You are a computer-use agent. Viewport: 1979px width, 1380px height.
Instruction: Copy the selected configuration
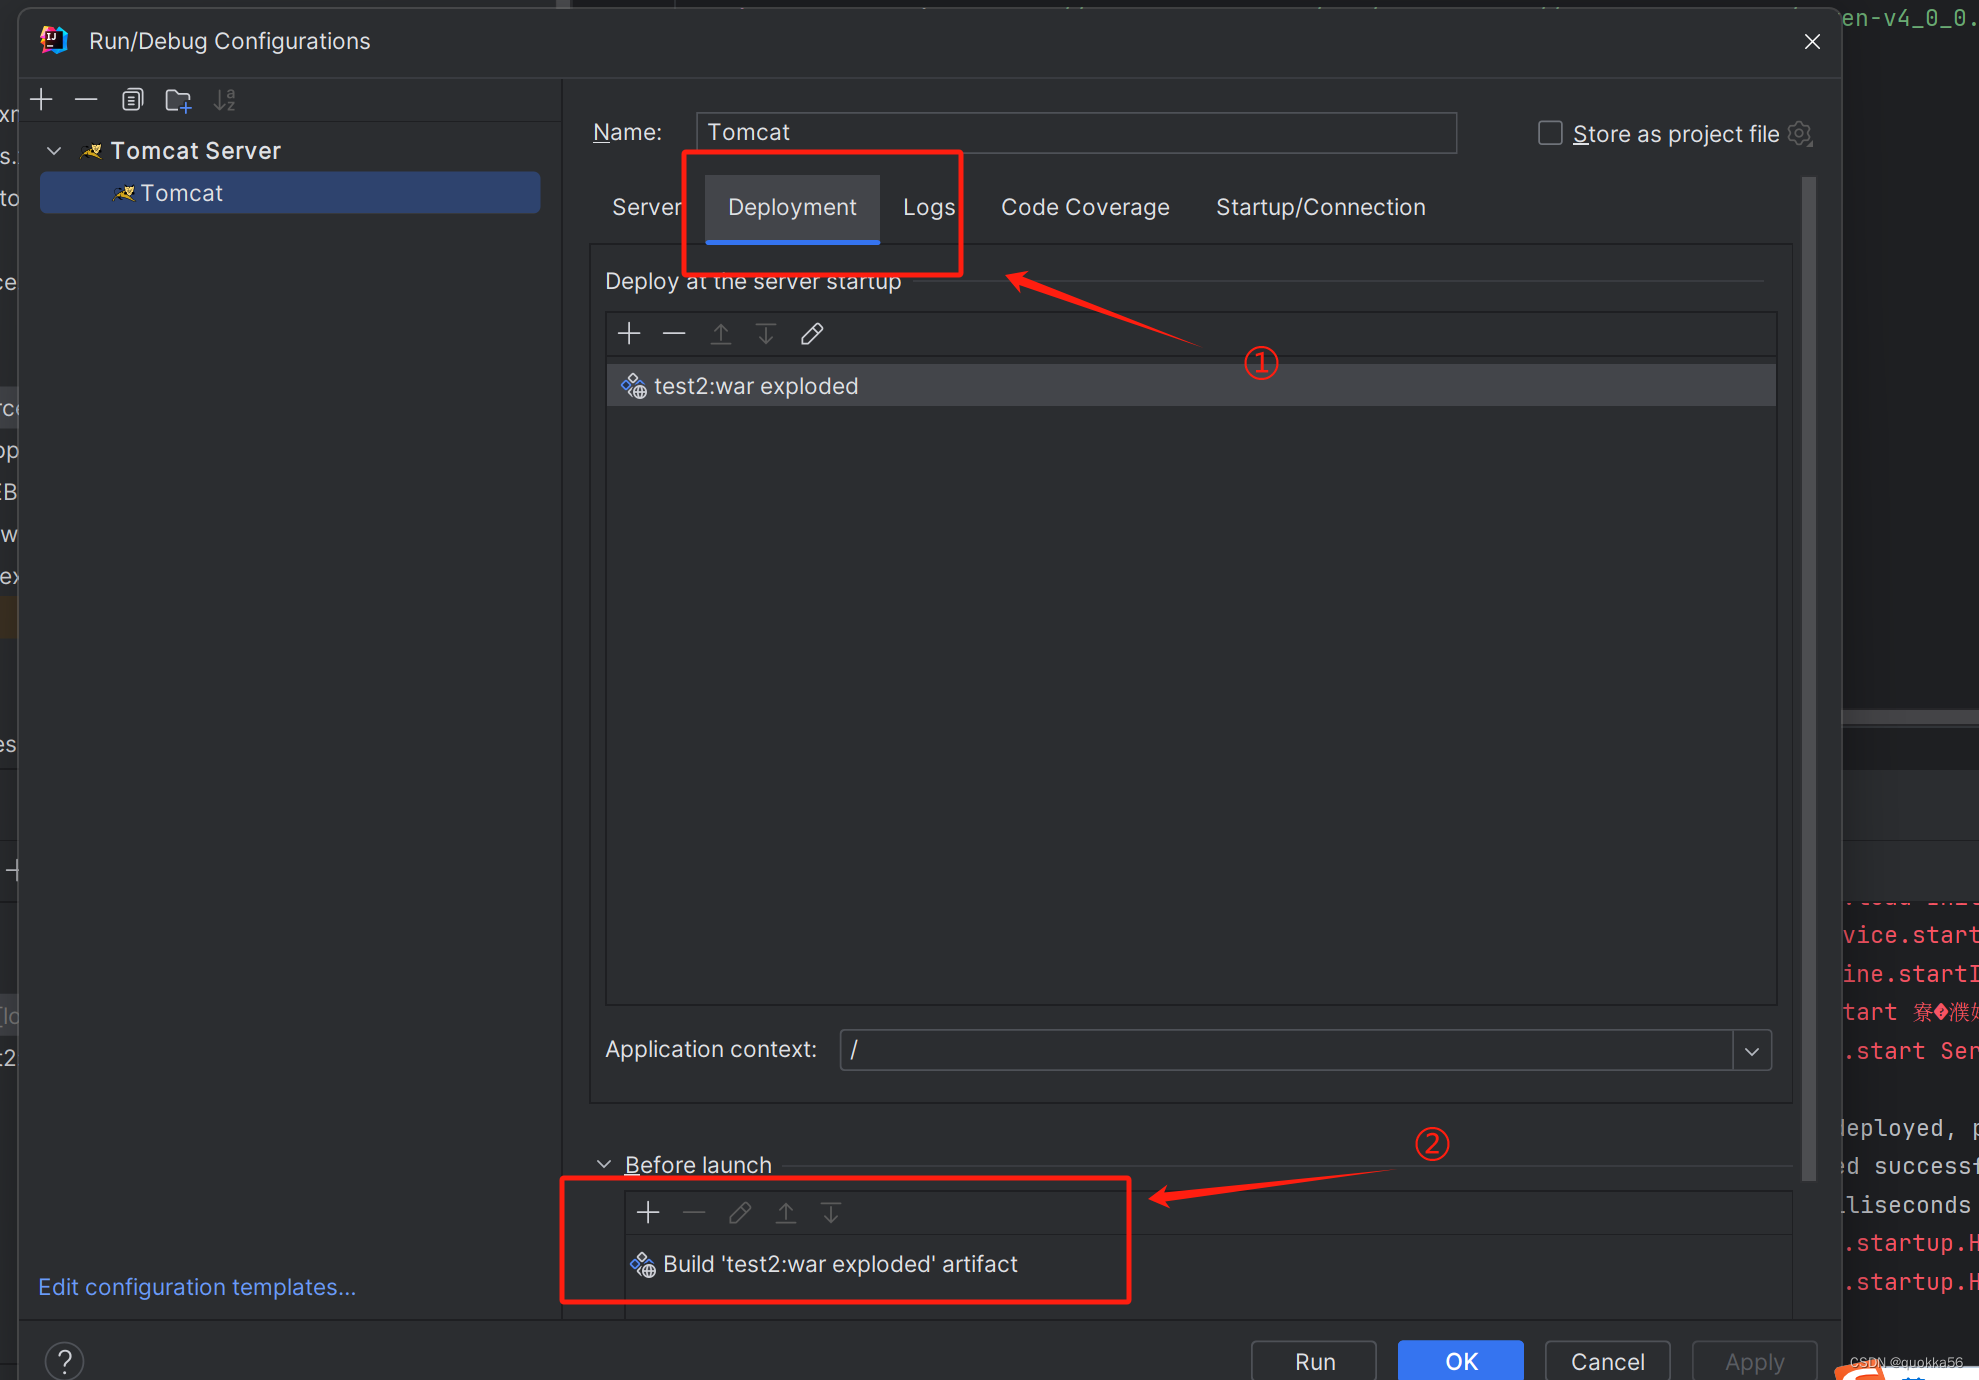(x=132, y=100)
